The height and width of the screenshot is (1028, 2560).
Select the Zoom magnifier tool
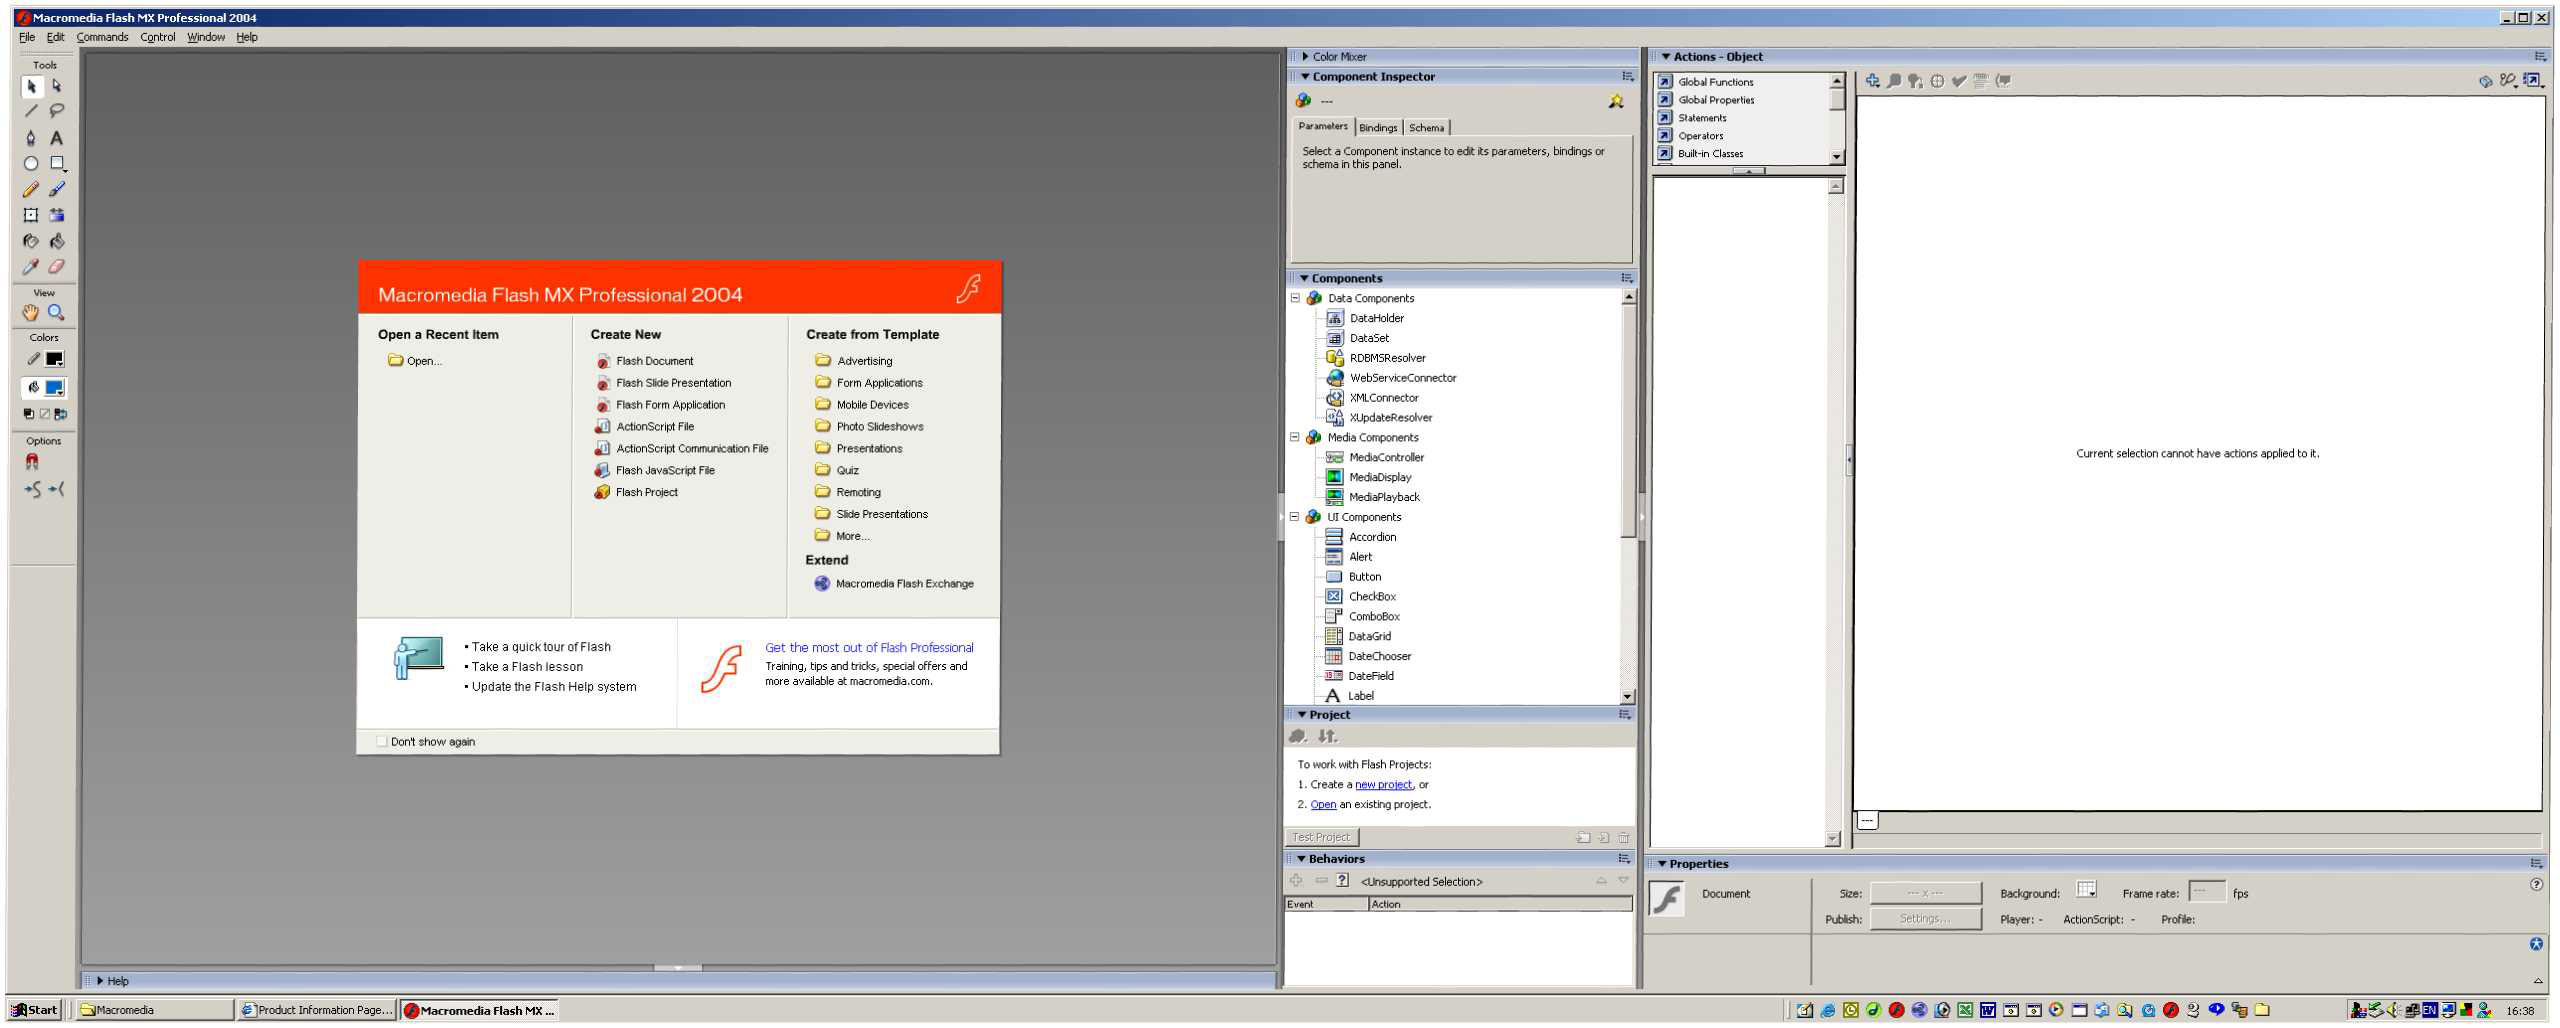pyautogui.click(x=57, y=313)
